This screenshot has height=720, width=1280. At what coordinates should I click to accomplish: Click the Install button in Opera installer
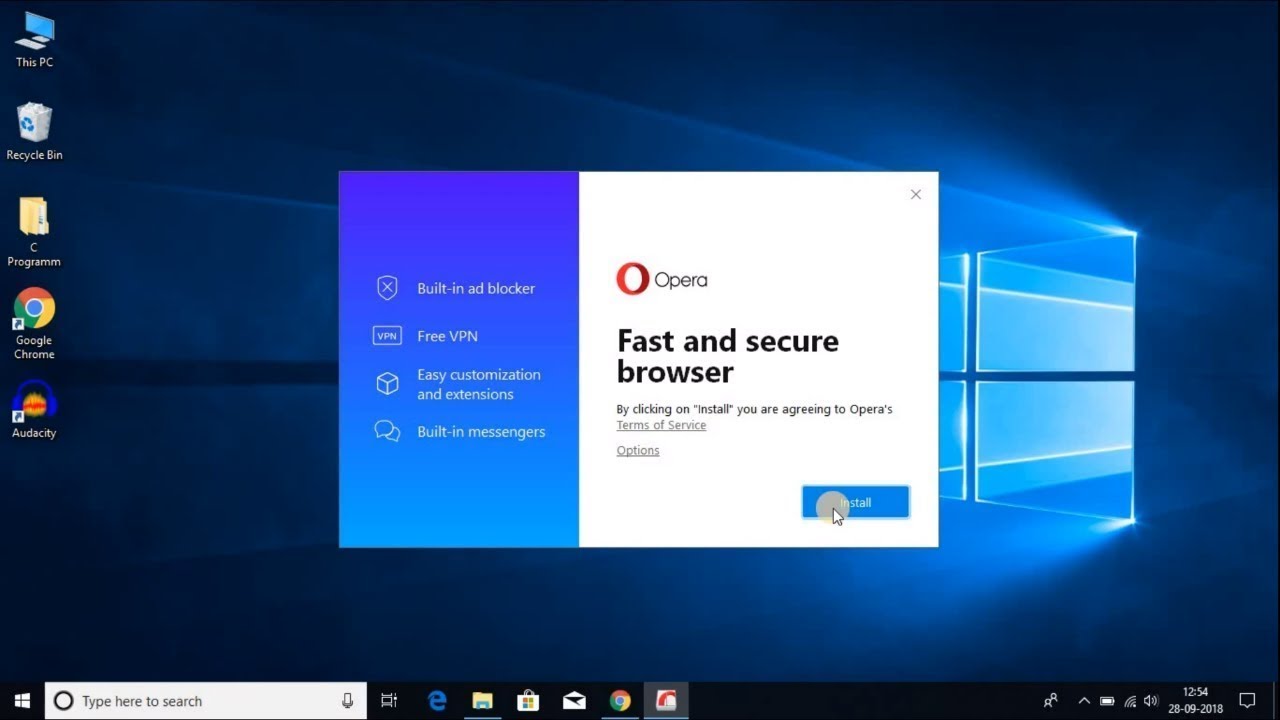click(855, 502)
